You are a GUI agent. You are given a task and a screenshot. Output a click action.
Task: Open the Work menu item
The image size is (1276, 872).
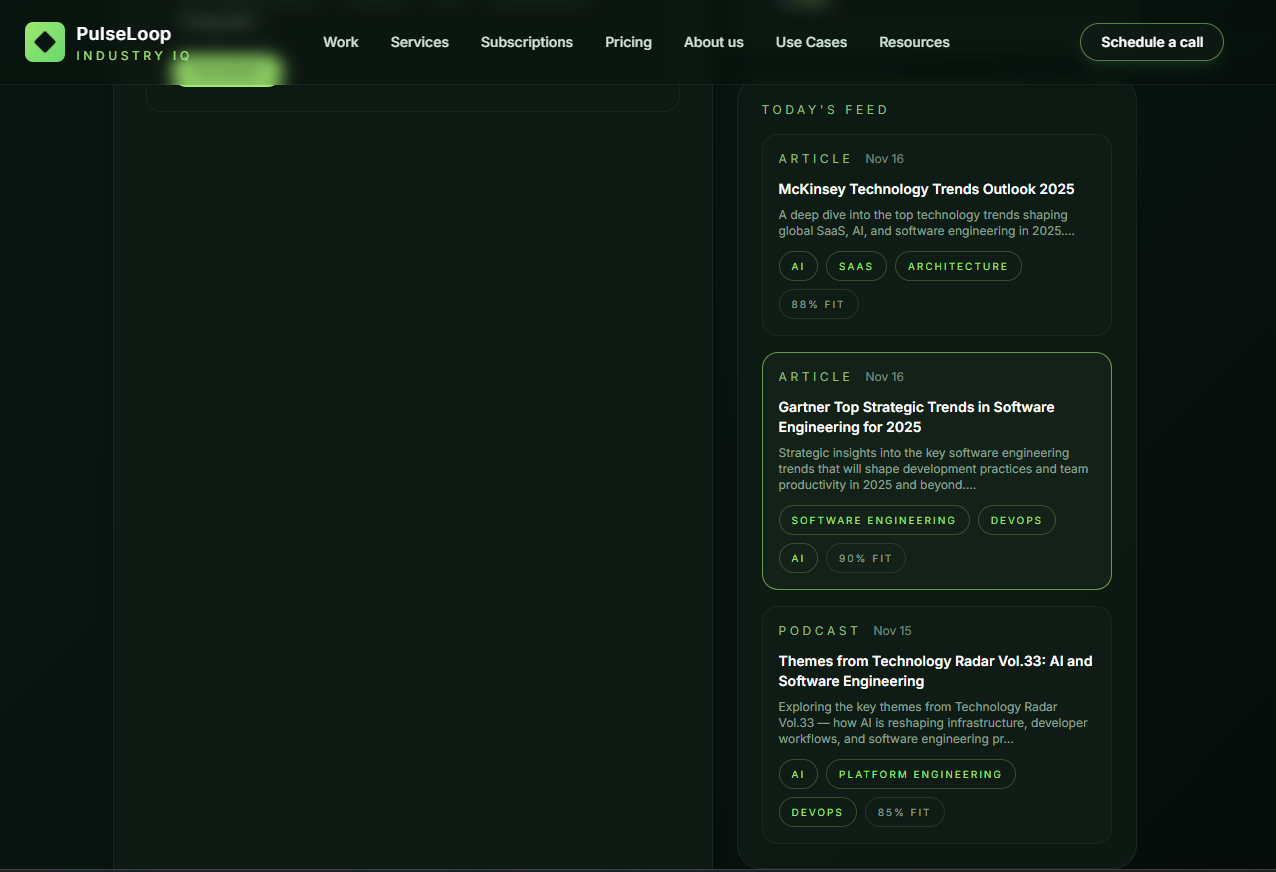[x=341, y=42]
